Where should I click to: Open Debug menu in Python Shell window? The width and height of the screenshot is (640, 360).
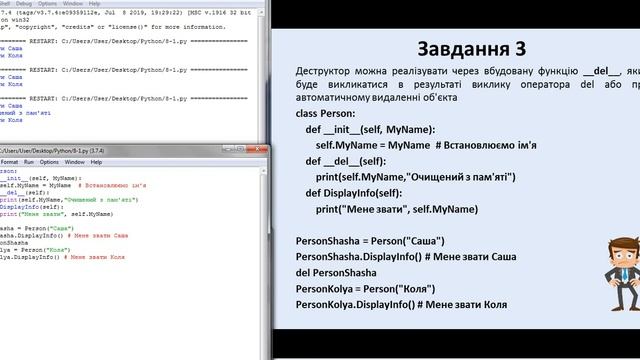click(x=24, y=4)
